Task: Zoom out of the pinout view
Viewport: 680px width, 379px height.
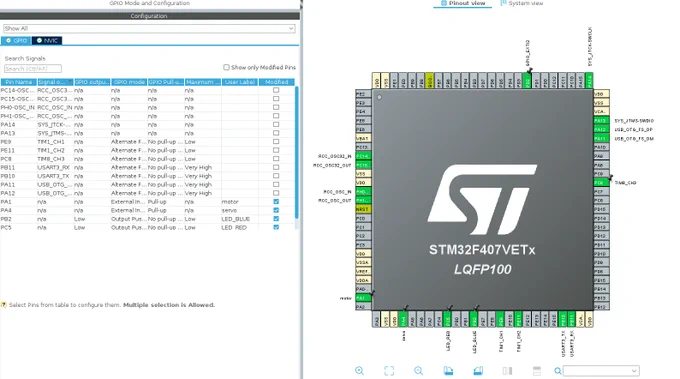Action: tap(418, 371)
